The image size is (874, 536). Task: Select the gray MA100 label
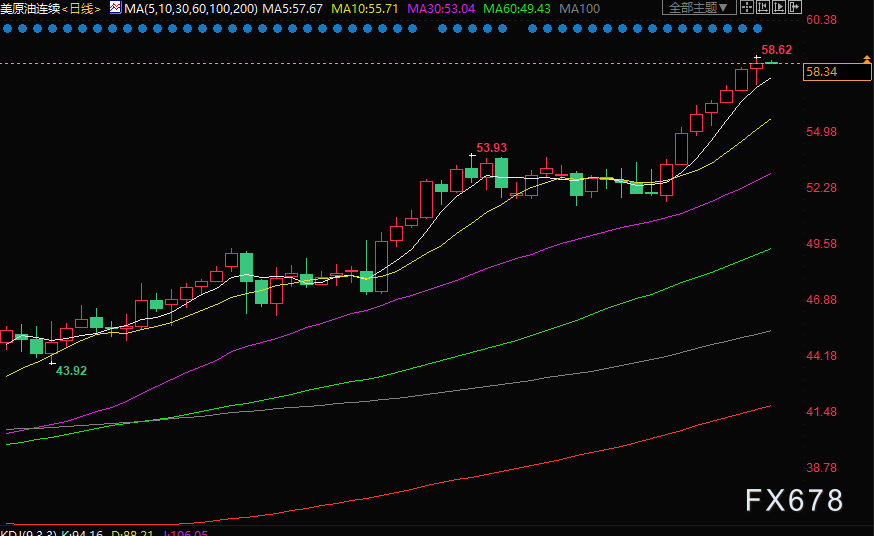pyautogui.click(x=579, y=9)
